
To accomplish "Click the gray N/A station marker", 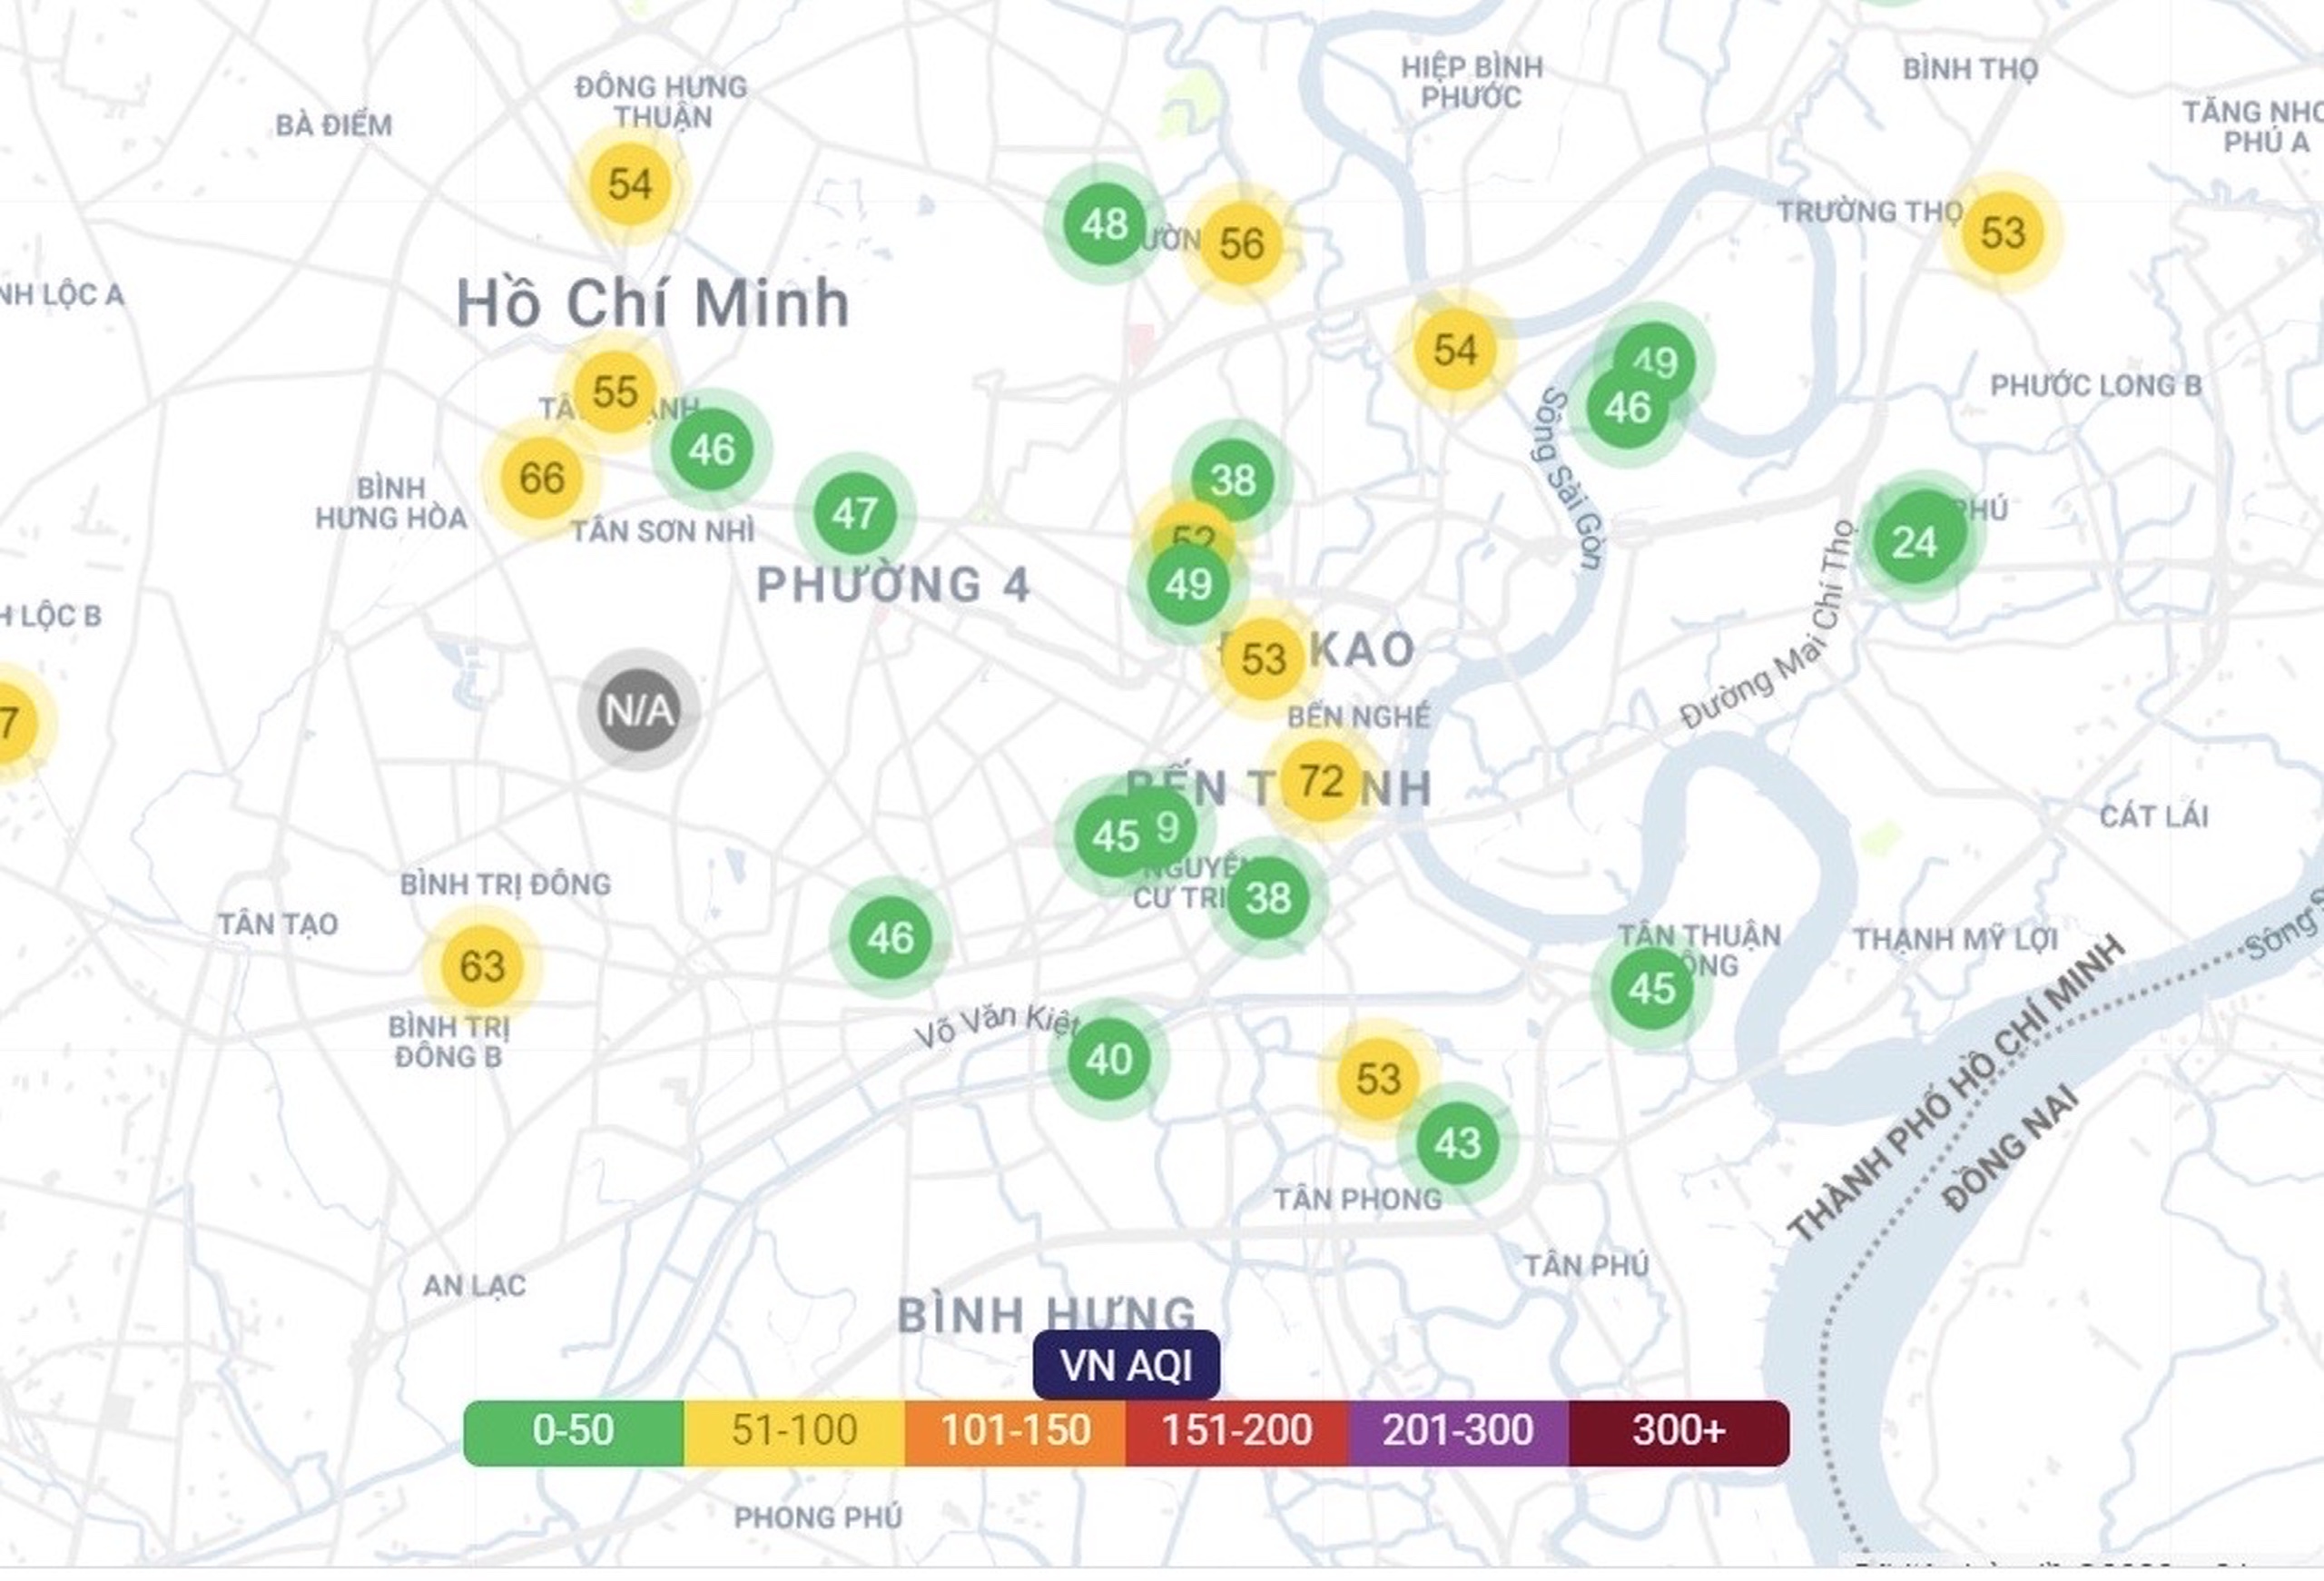I will pyautogui.click(x=638, y=710).
